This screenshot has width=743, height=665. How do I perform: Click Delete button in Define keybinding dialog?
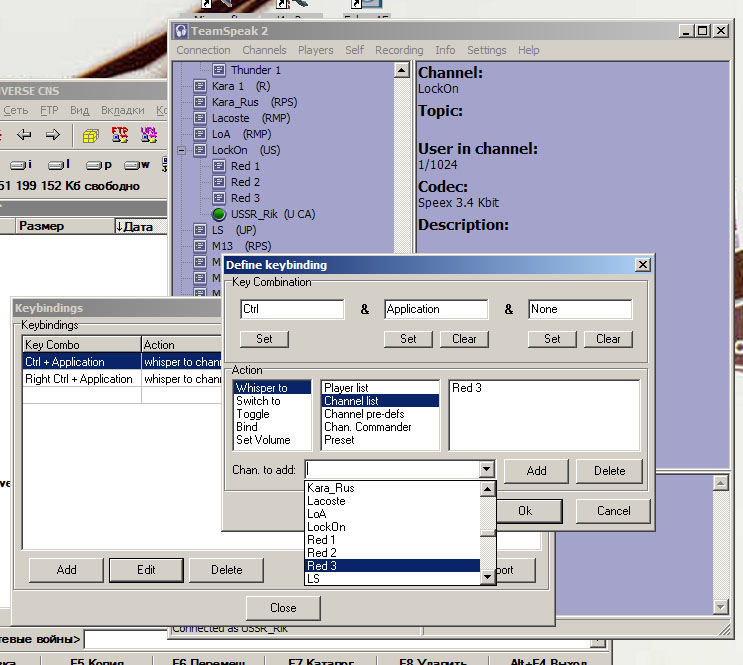(609, 471)
